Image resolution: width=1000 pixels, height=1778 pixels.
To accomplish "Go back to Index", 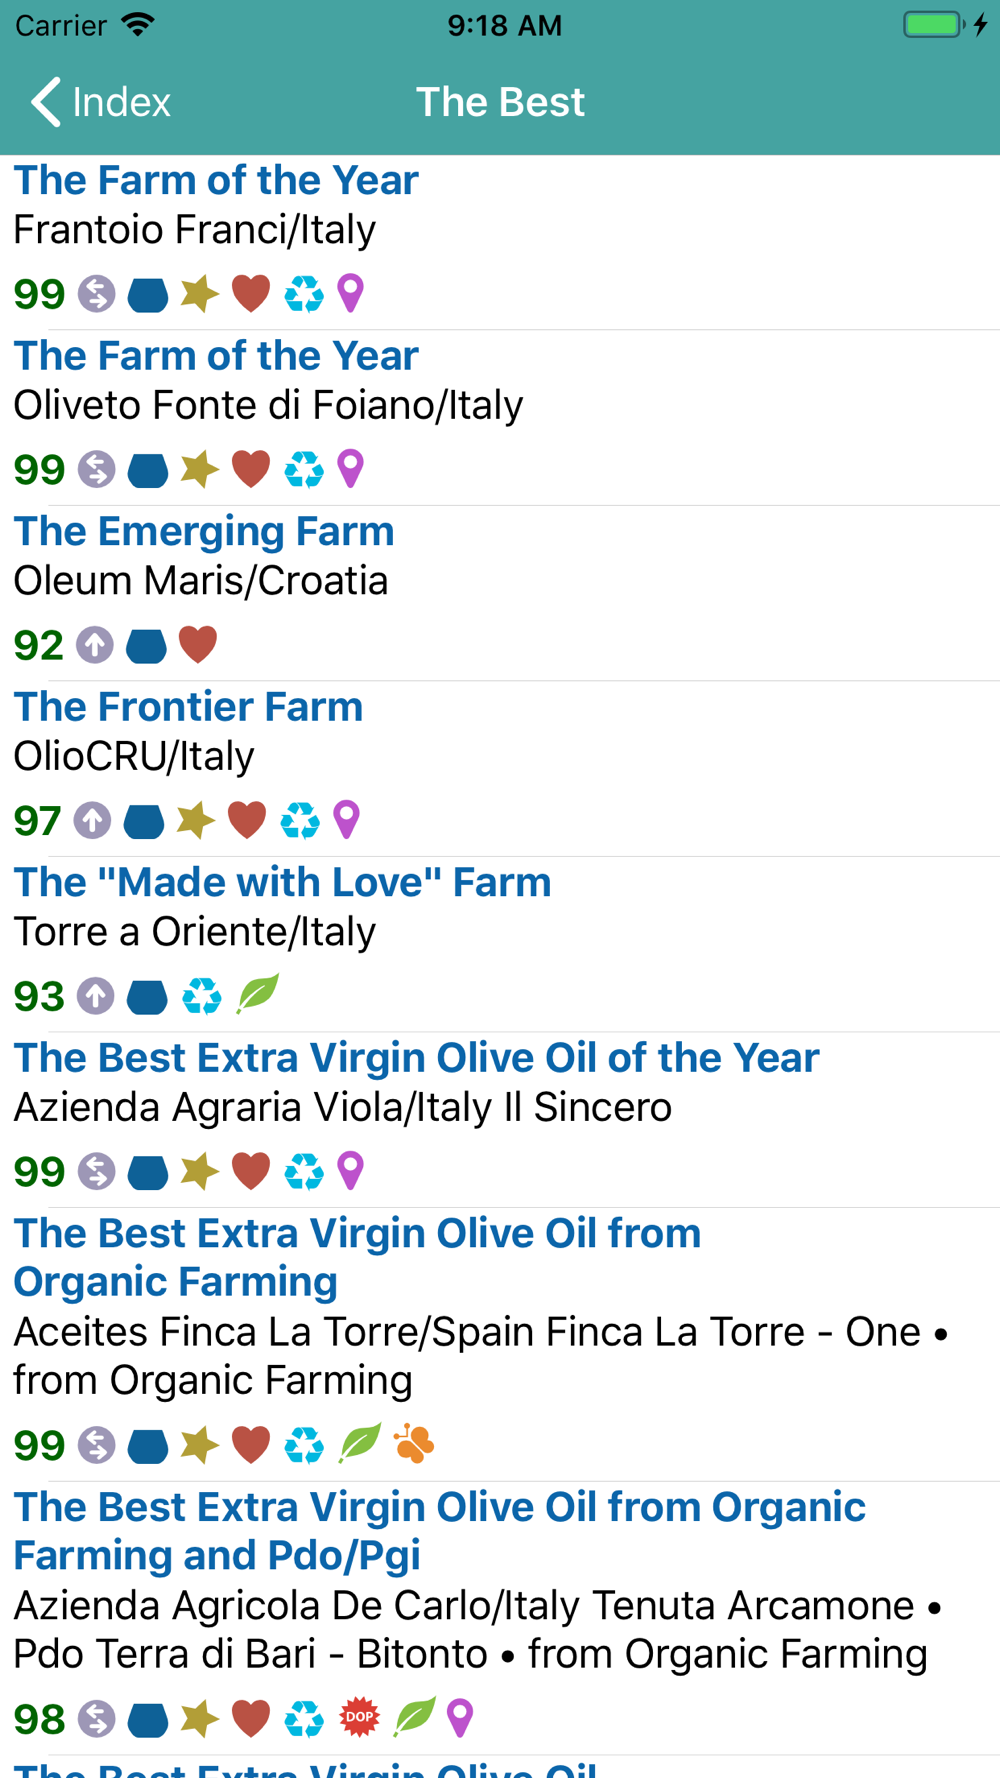I will (x=100, y=102).
